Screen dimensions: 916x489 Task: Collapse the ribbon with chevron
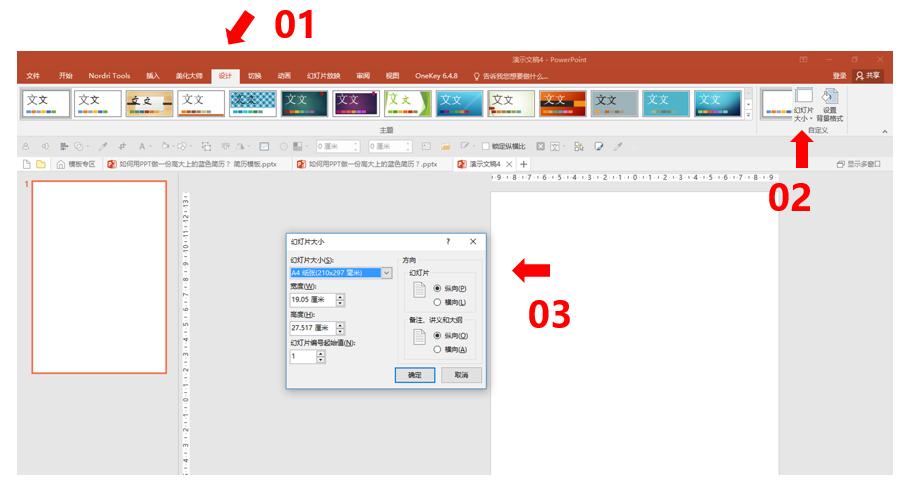click(884, 132)
